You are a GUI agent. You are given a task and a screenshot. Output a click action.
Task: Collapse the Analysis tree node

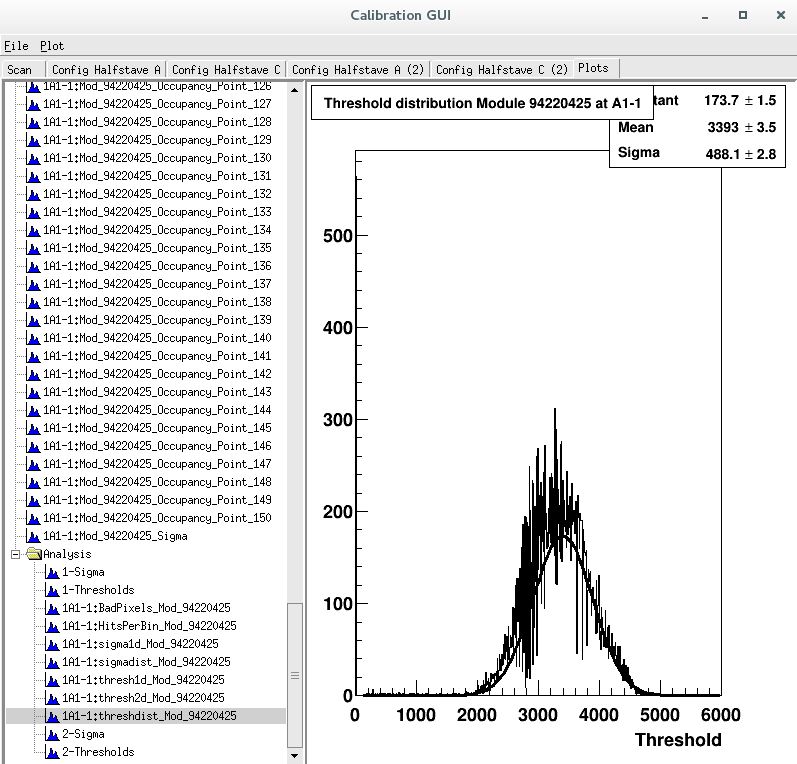coord(16,554)
